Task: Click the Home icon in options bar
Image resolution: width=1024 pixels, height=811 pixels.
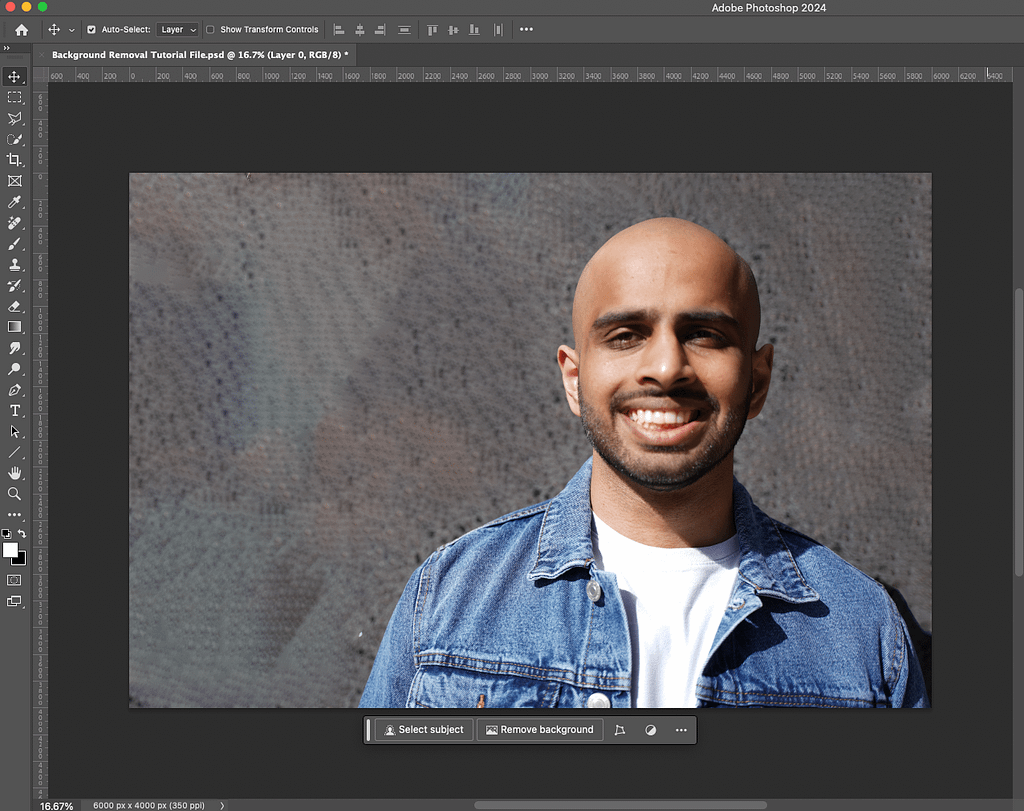Action: point(21,30)
